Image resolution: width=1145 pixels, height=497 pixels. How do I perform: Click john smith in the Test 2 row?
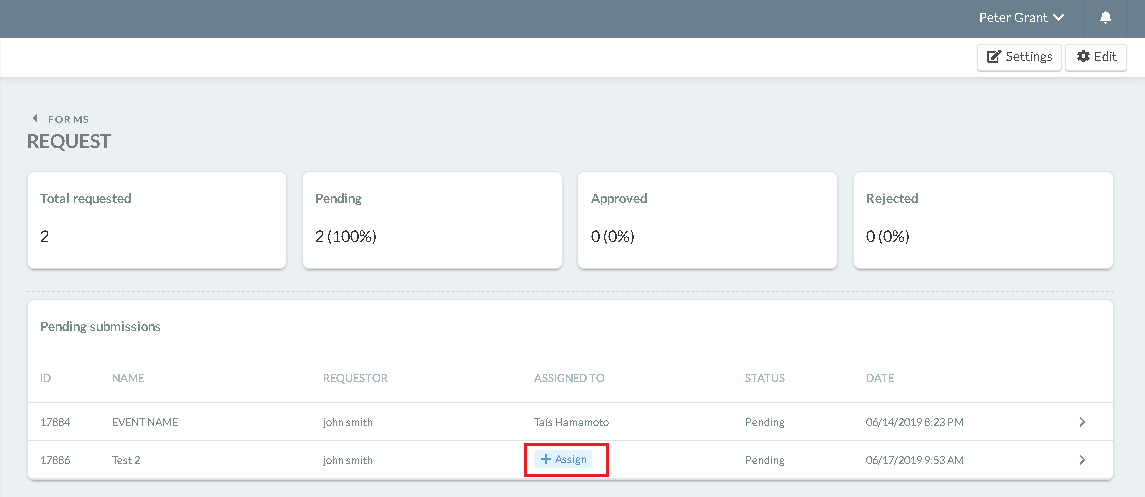point(348,460)
